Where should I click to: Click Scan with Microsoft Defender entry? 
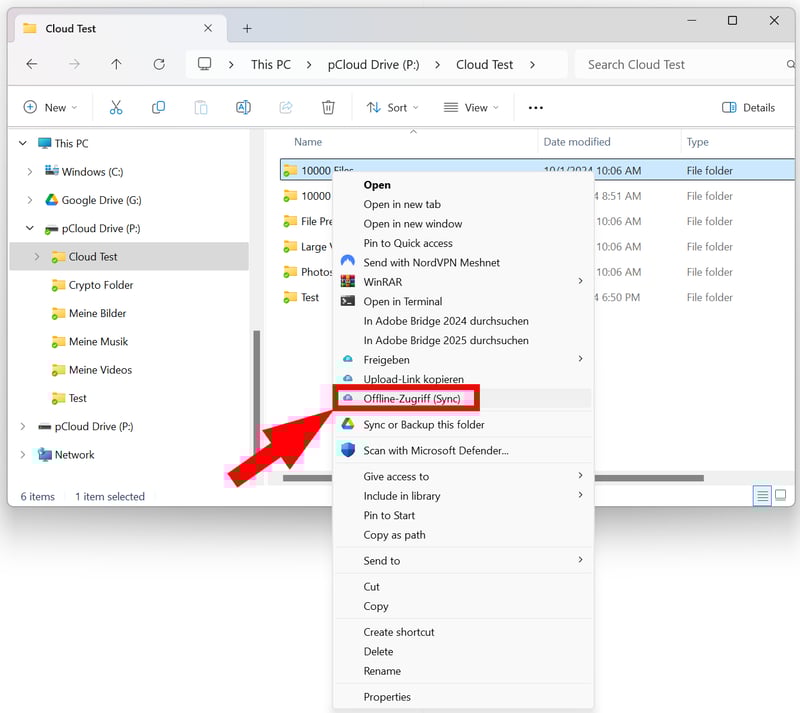pos(435,450)
